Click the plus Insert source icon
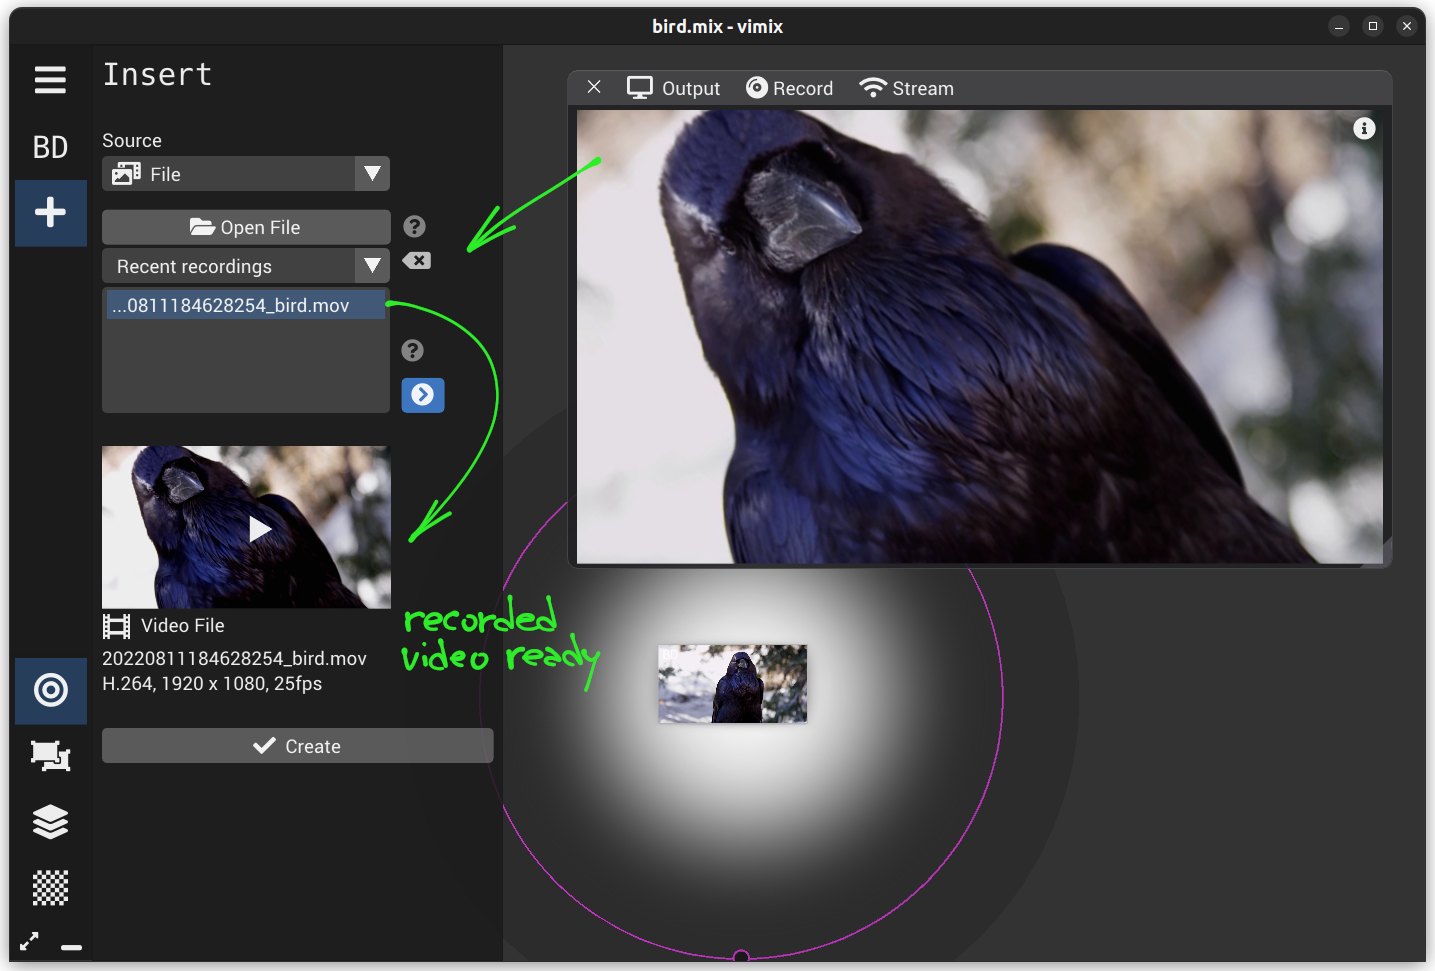 50,212
